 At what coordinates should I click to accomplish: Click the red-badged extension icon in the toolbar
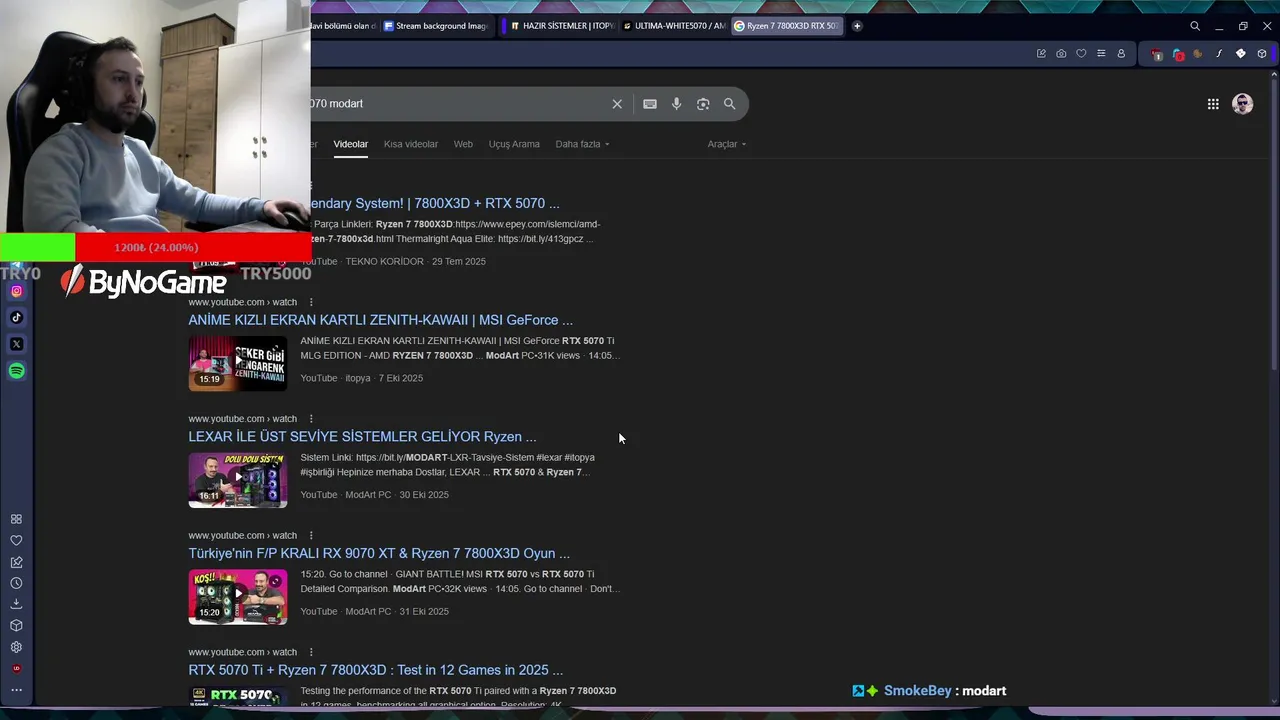pos(1178,54)
